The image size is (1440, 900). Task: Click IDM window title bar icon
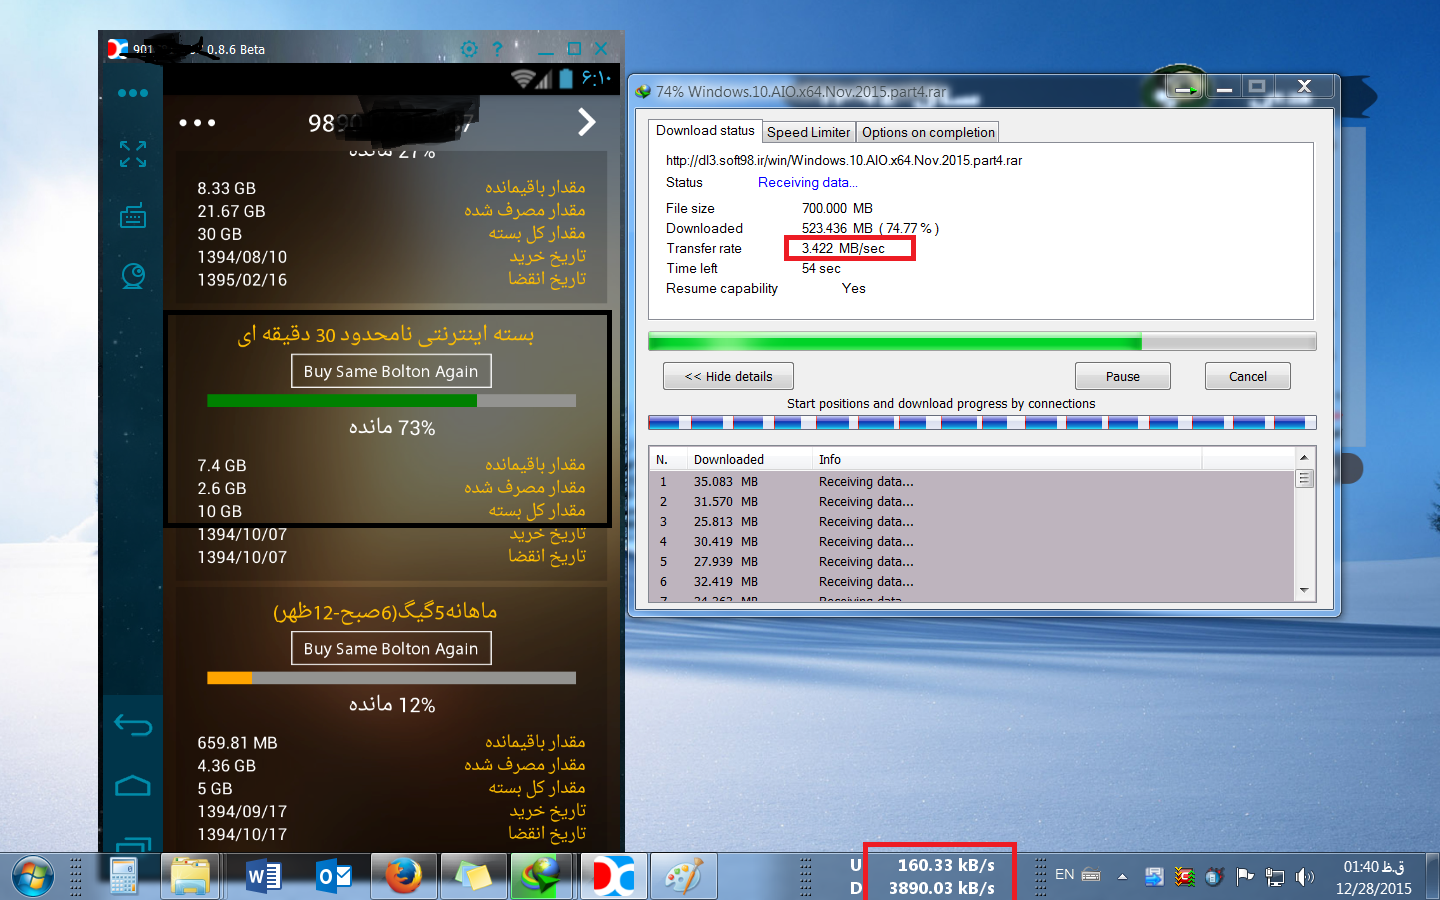(x=643, y=91)
